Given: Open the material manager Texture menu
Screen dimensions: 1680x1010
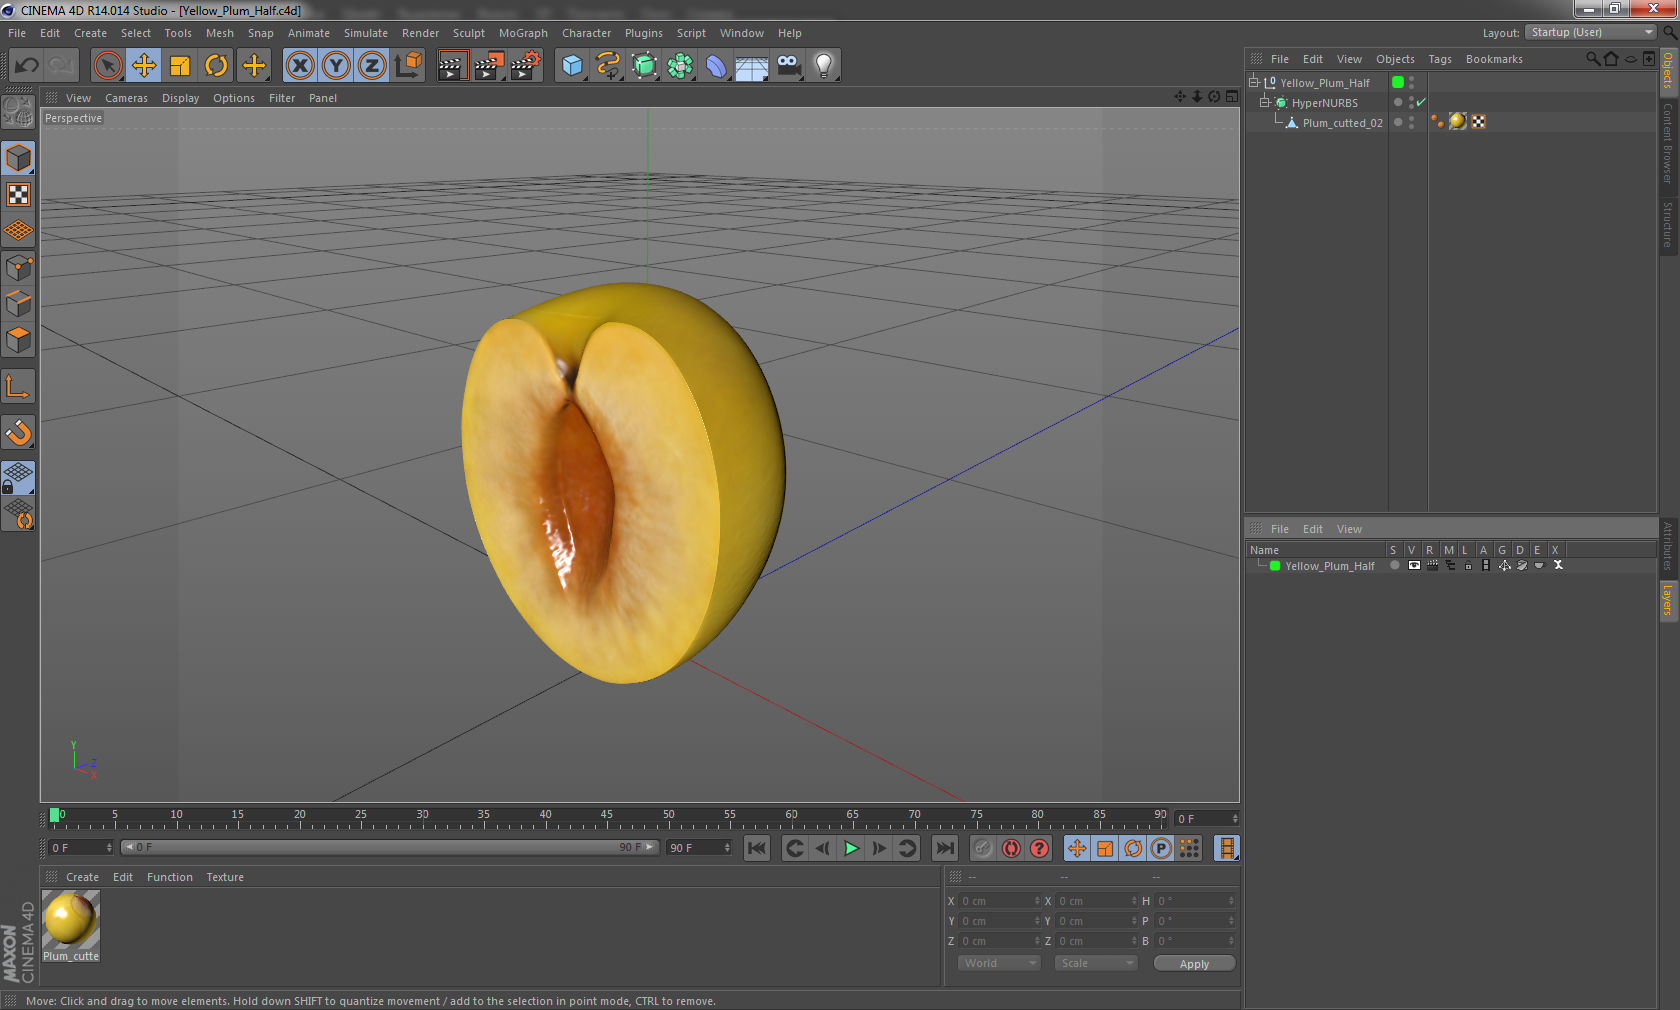Looking at the screenshot, I should tap(225, 877).
